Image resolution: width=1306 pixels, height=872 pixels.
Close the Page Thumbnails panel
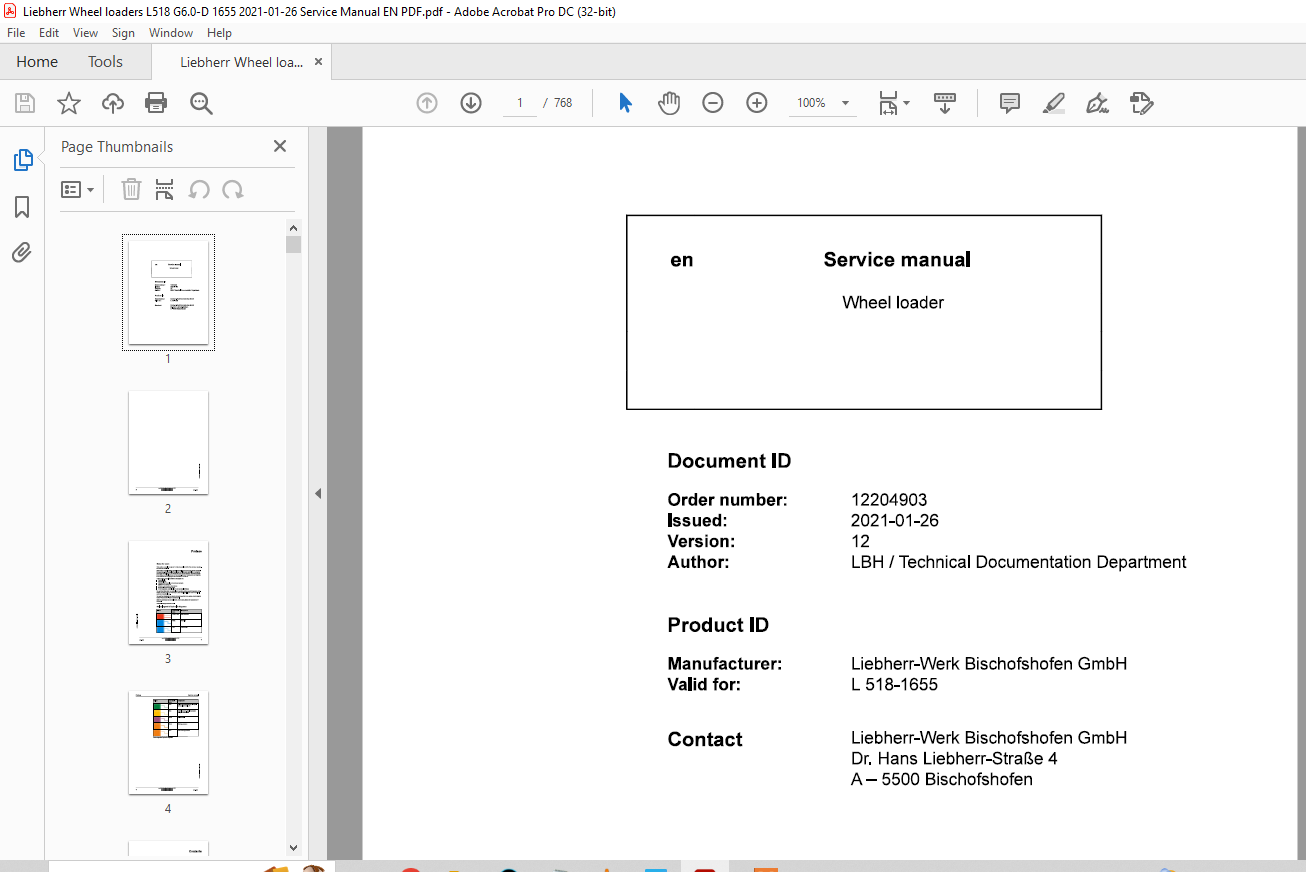tap(280, 146)
